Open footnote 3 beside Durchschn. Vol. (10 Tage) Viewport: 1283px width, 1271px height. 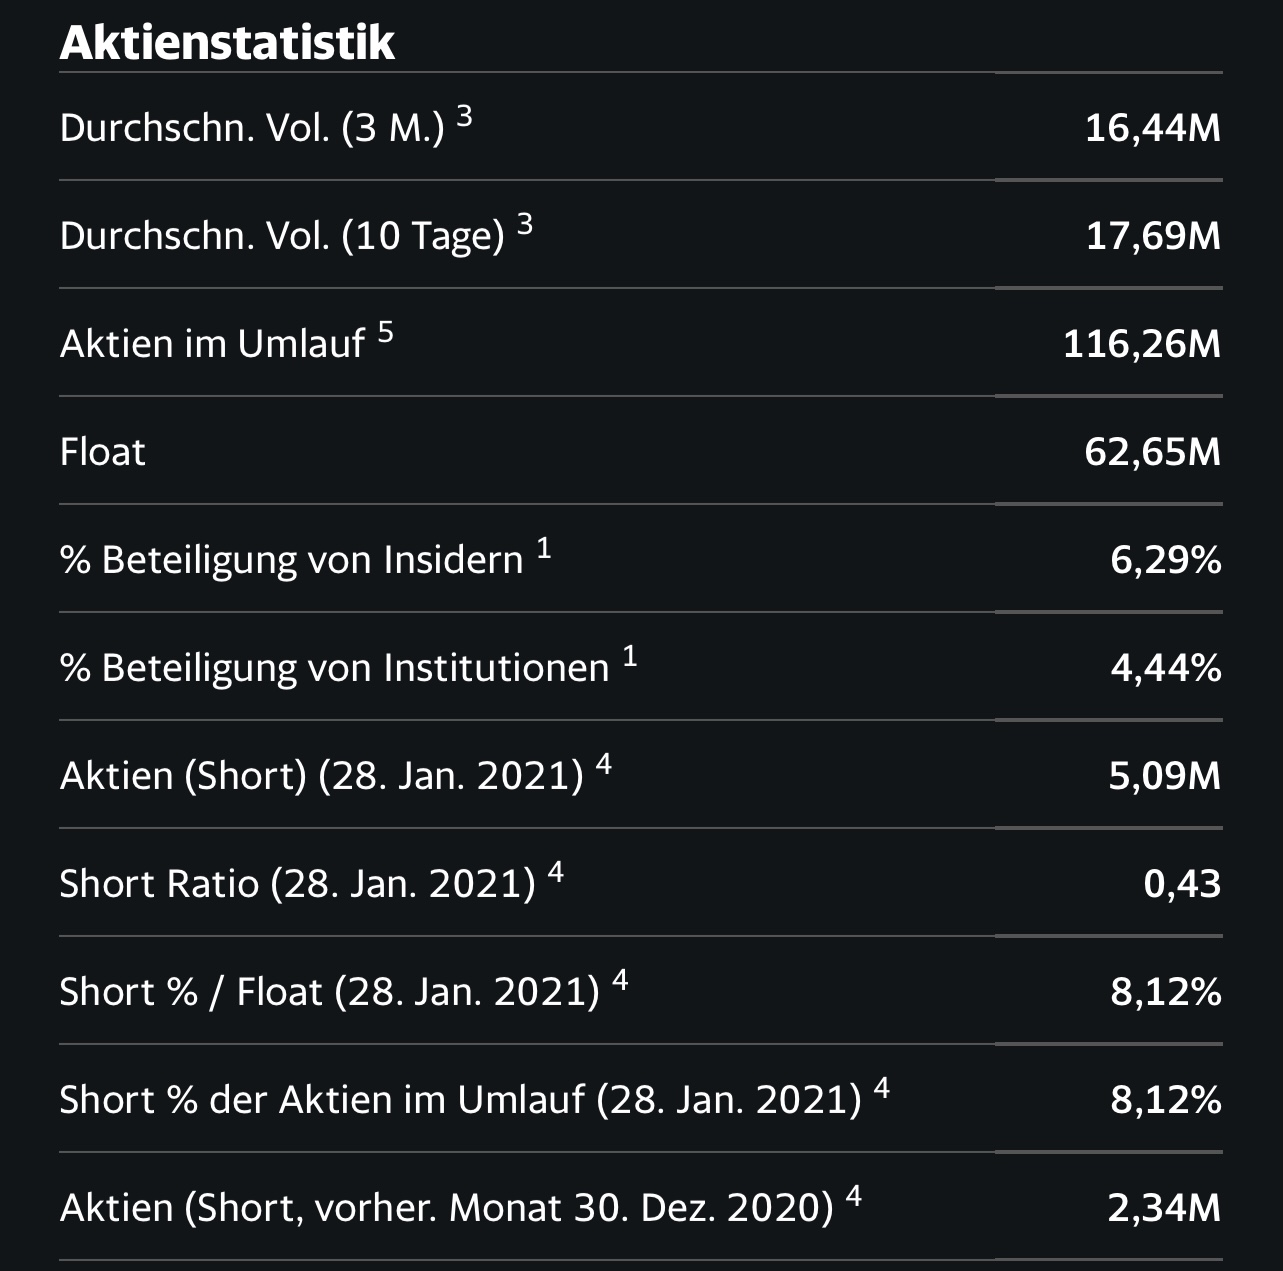(x=525, y=224)
